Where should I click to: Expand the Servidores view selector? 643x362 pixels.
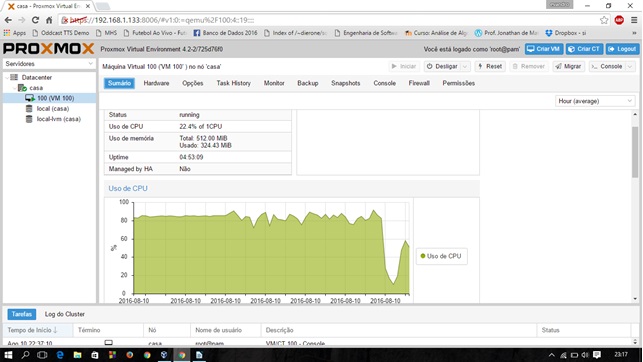click(49, 64)
